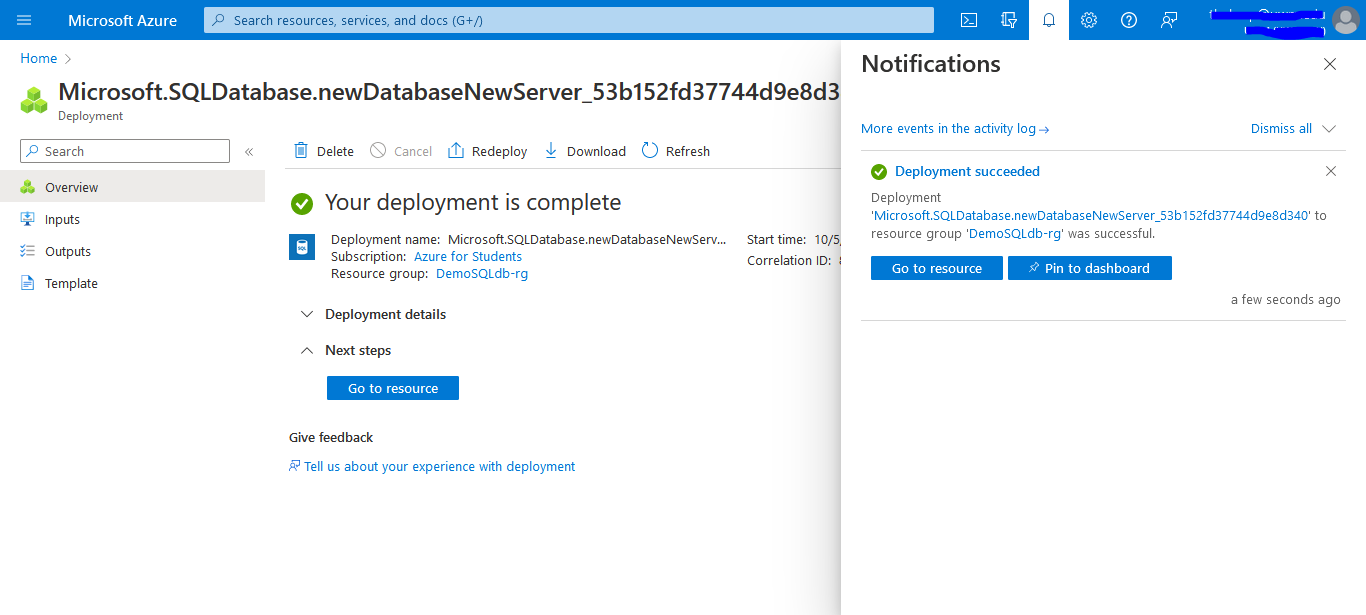The width and height of the screenshot is (1366, 615).
Task: Go to the Home breadcrumb link
Action: (38, 59)
